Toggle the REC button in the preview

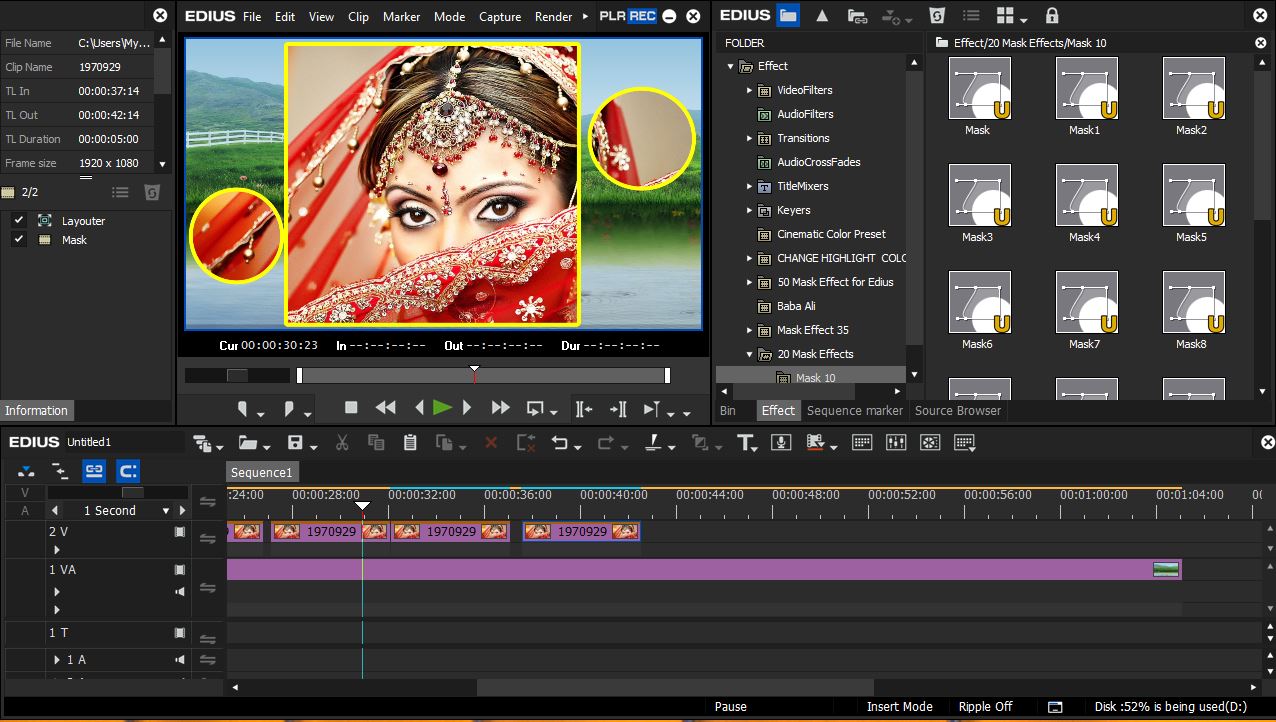(x=641, y=16)
